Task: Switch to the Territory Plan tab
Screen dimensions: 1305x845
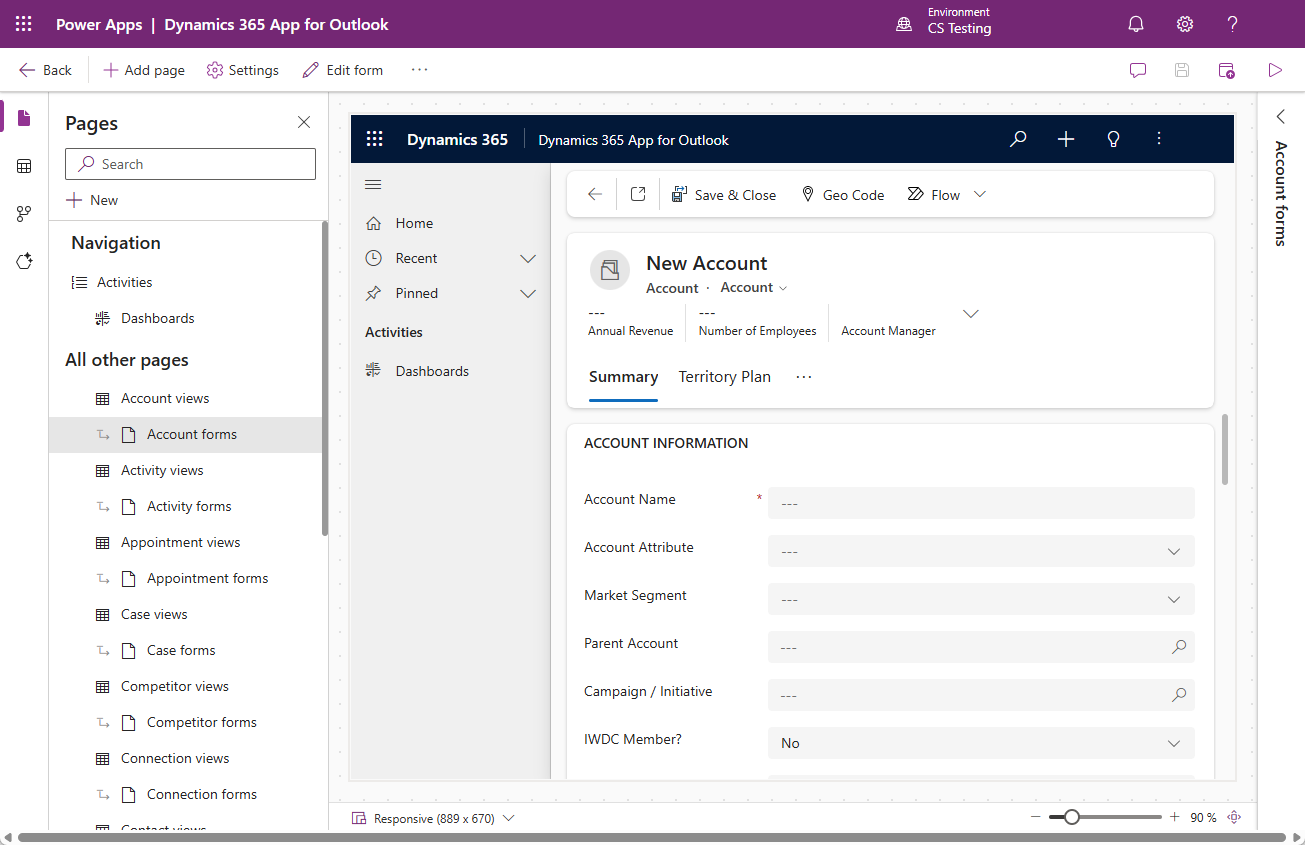Action: click(x=724, y=377)
